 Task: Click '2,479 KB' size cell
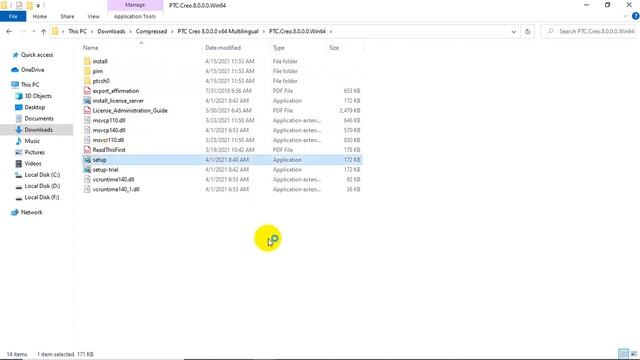[350, 110]
